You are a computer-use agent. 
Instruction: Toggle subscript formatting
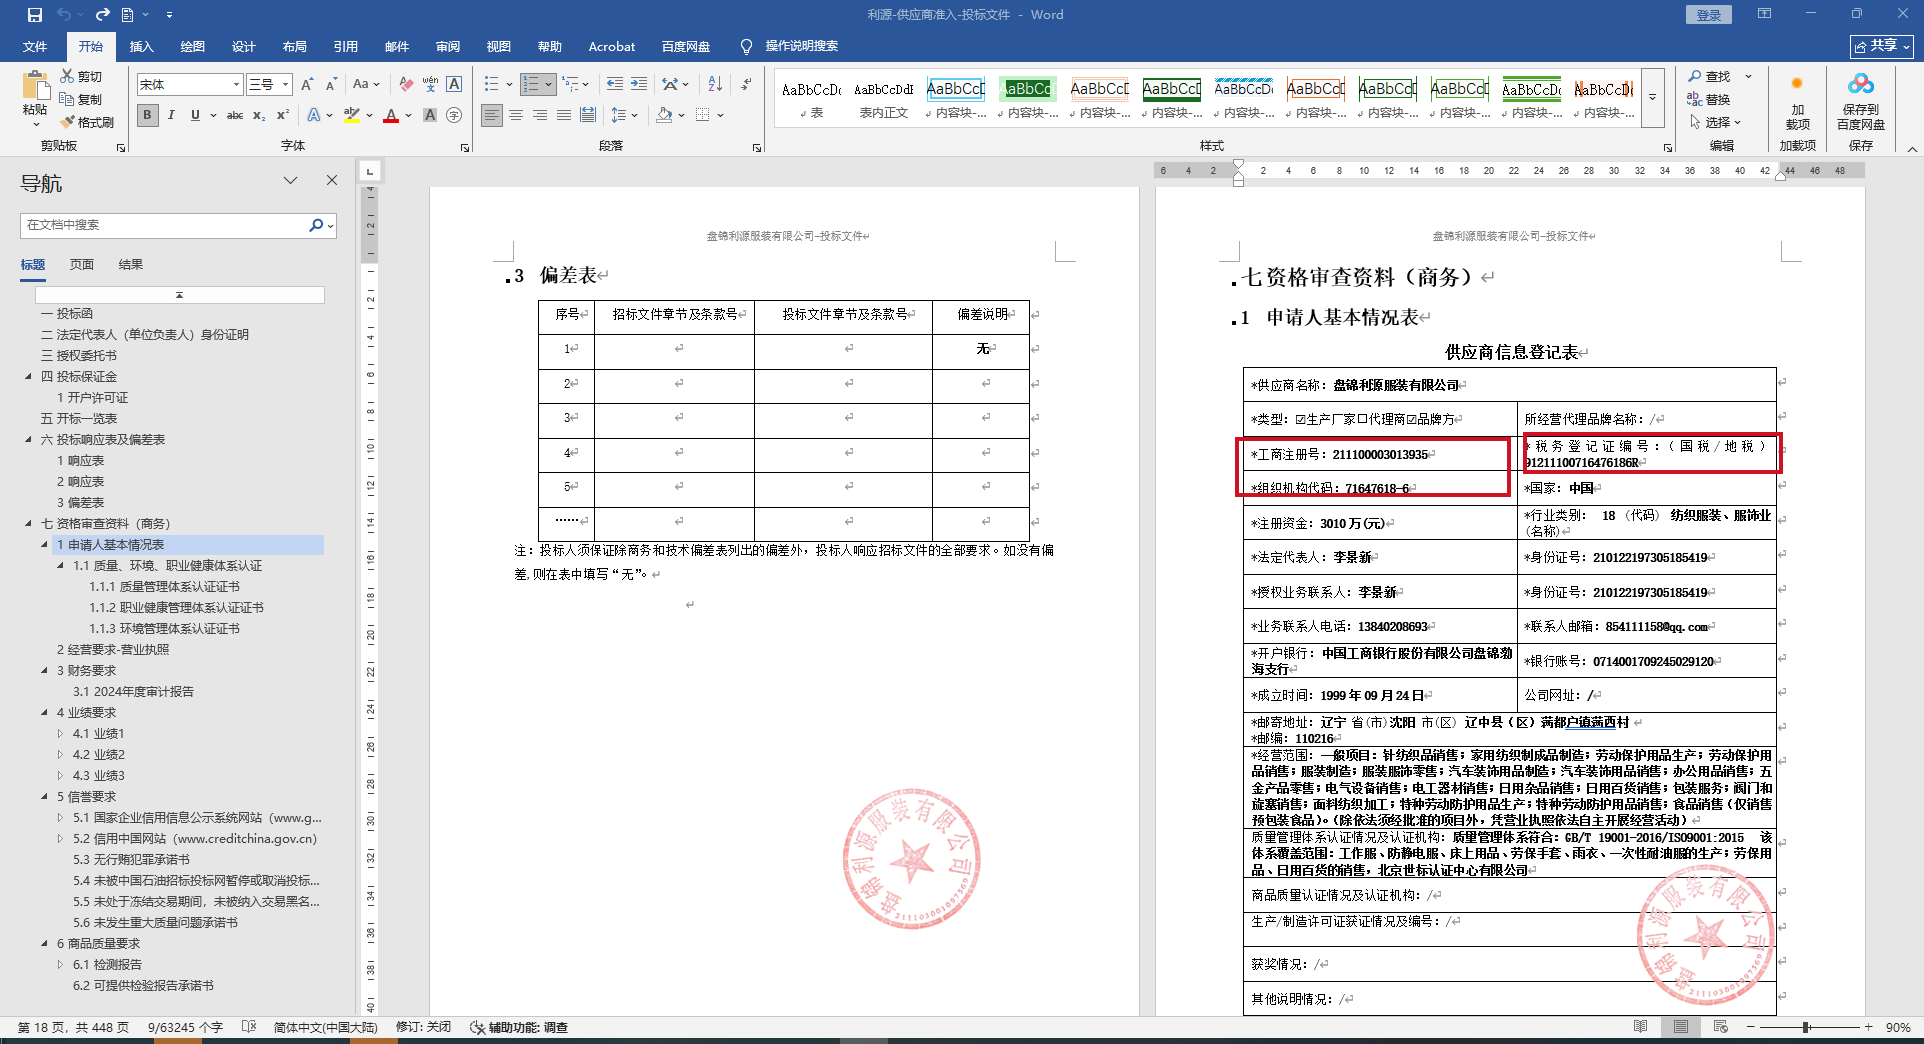259,115
